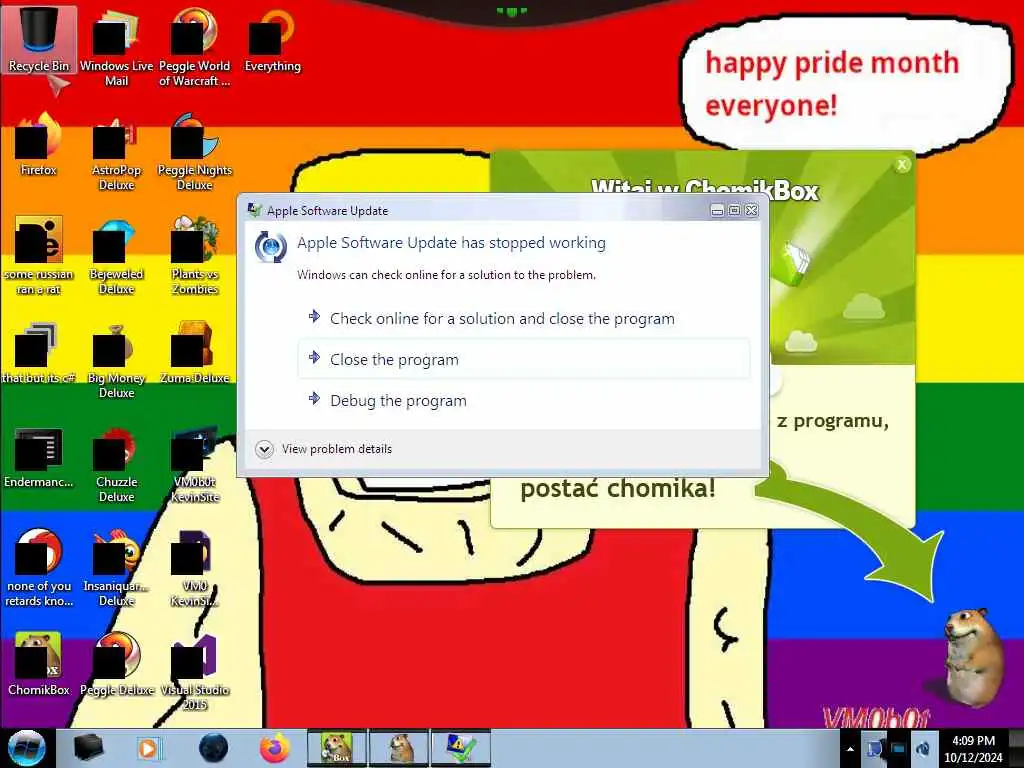Show hidden tray icons arrow
The image size is (1024, 768).
pos(850,748)
